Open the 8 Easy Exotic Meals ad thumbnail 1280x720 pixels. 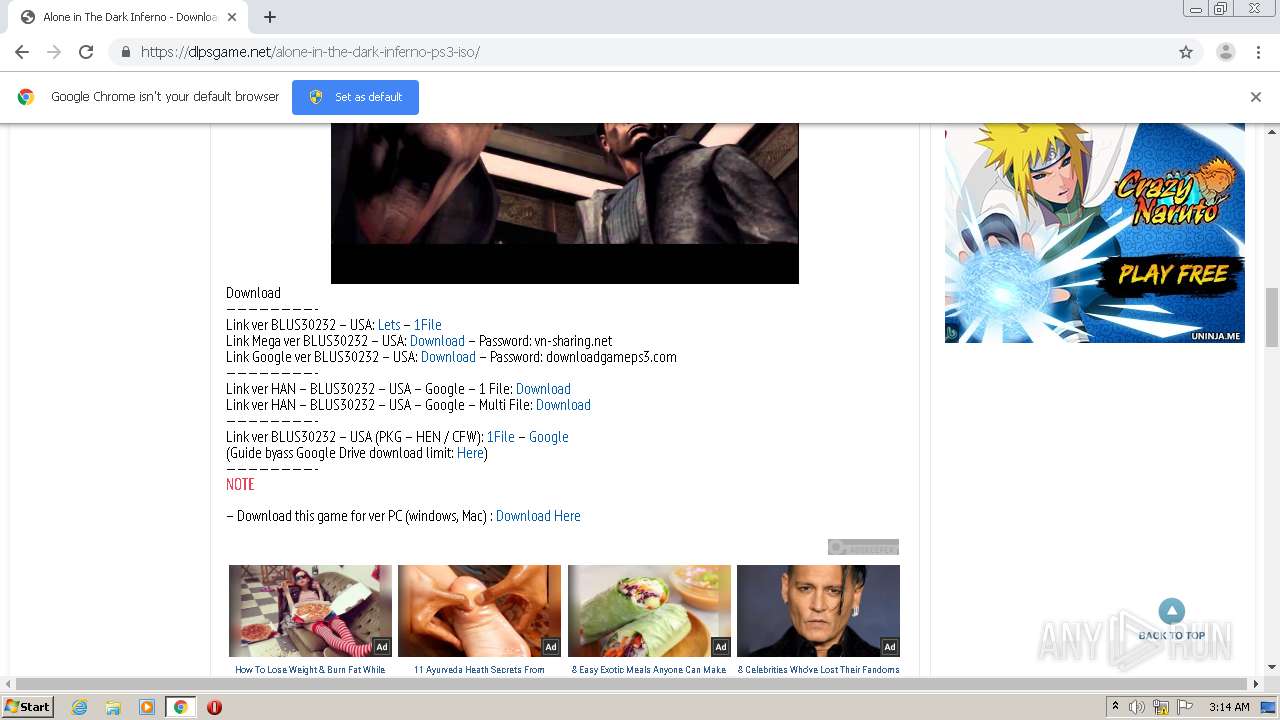click(x=649, y=611)
